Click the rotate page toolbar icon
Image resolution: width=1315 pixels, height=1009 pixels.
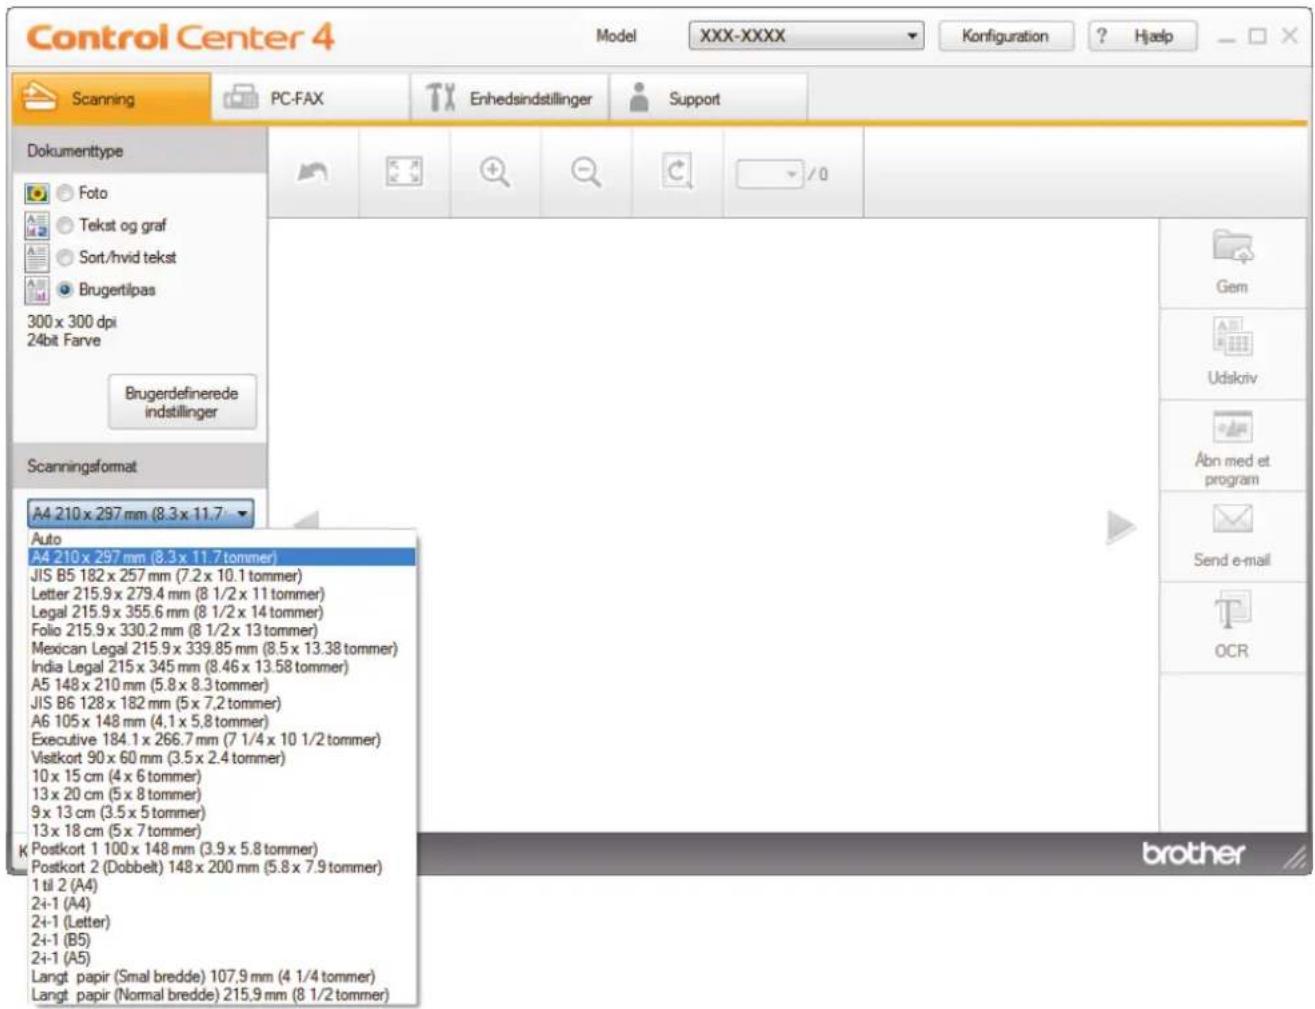[x=677, y=172]
